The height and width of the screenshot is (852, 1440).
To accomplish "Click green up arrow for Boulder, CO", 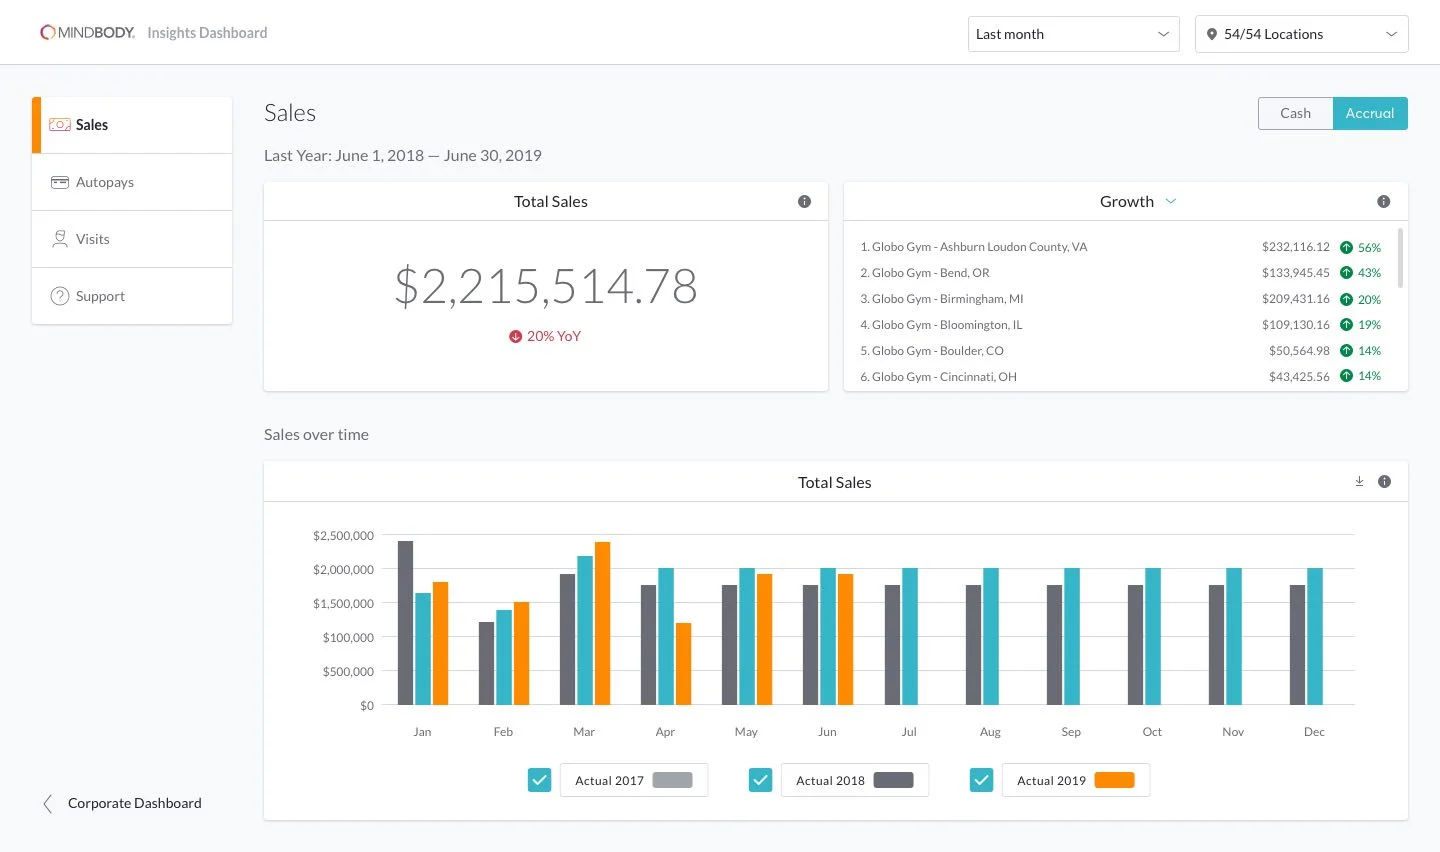I will [x=1346, y=351].
